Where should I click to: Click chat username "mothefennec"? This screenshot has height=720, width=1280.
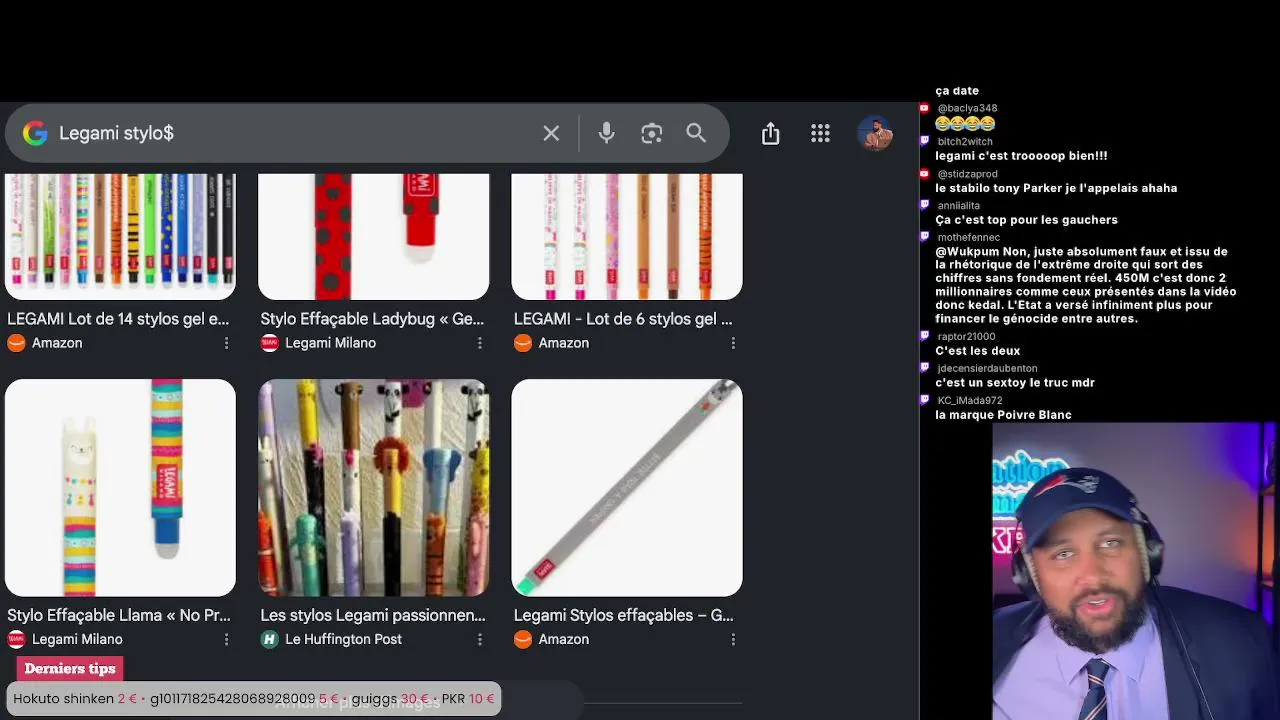pos(969,238)
